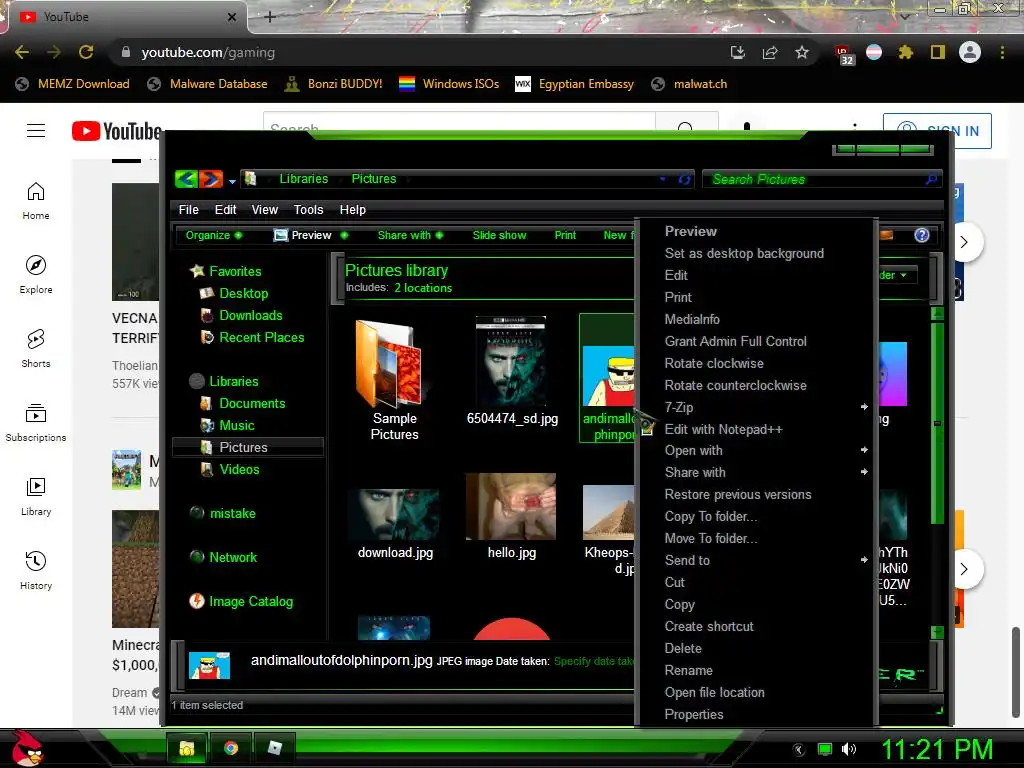Image resolution: width=1024 pixels, height=768 pixels.
Task: Choose Rotate clockwise from context menu
Action: click(714, 363)
